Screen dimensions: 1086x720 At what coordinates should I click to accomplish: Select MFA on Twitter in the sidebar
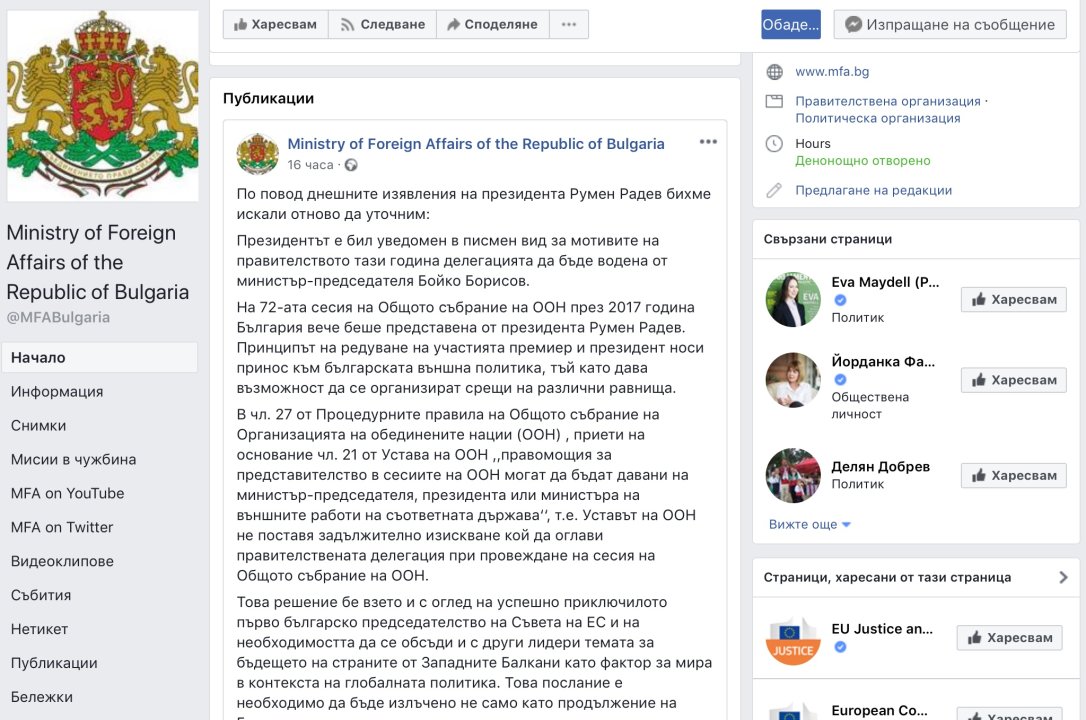point(62,528)
